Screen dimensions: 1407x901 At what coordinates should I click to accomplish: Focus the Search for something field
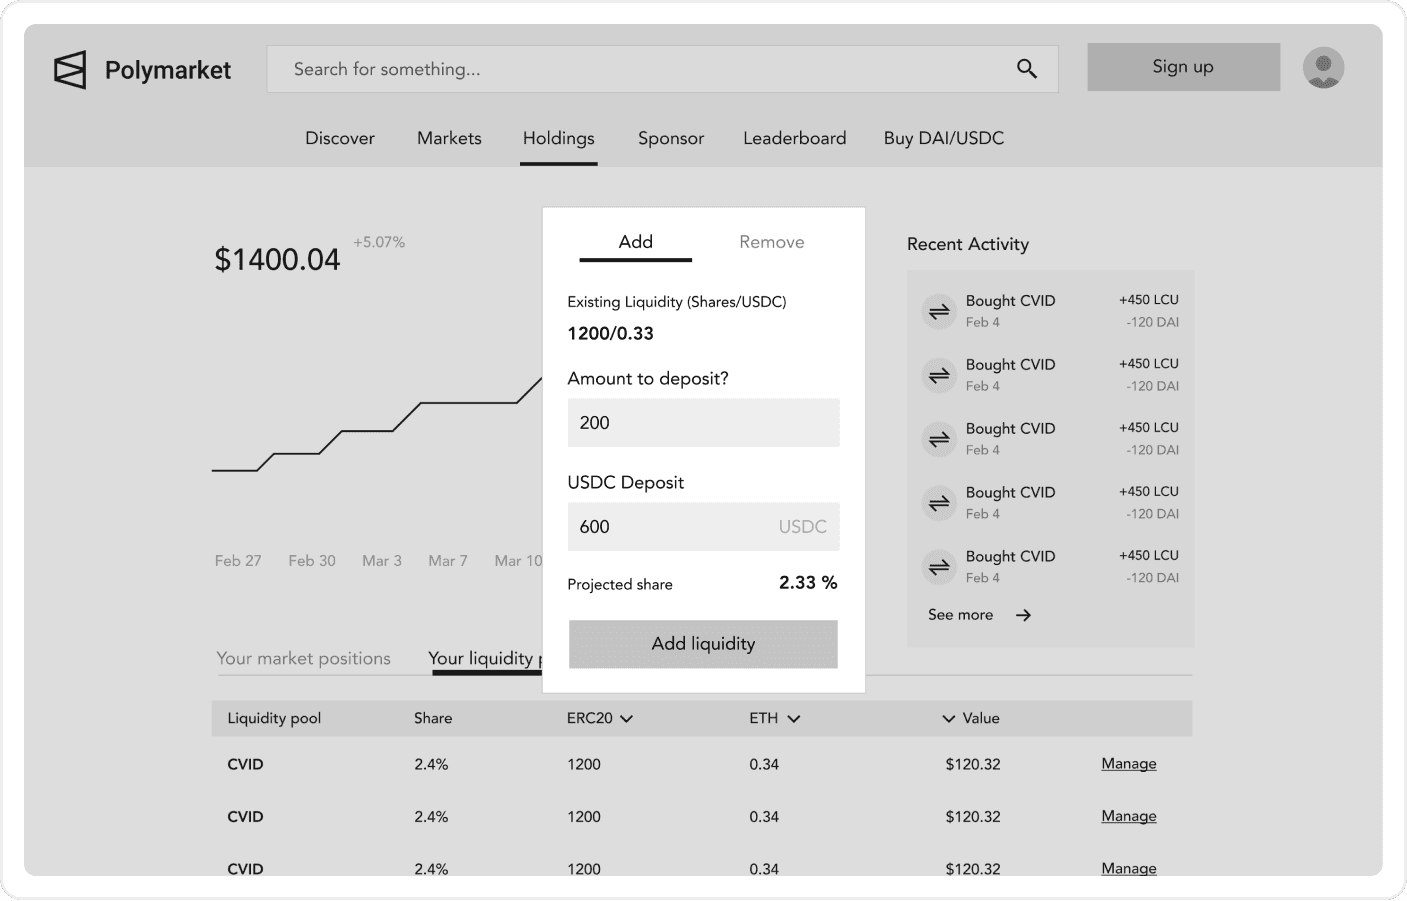click(x=662, y=69)
